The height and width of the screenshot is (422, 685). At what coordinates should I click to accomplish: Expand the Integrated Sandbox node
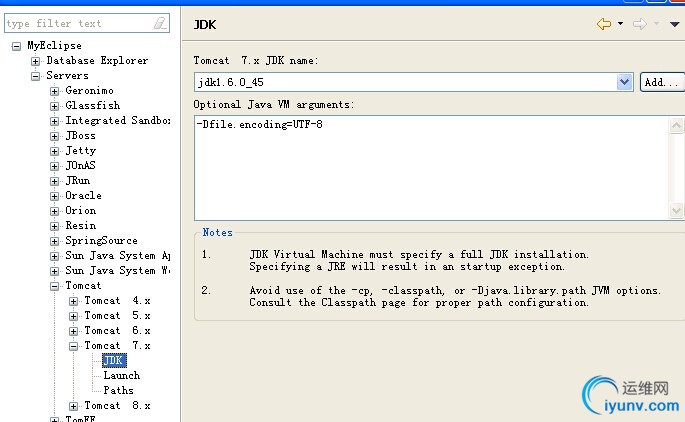pyautogui.click(x=54, y=121)
